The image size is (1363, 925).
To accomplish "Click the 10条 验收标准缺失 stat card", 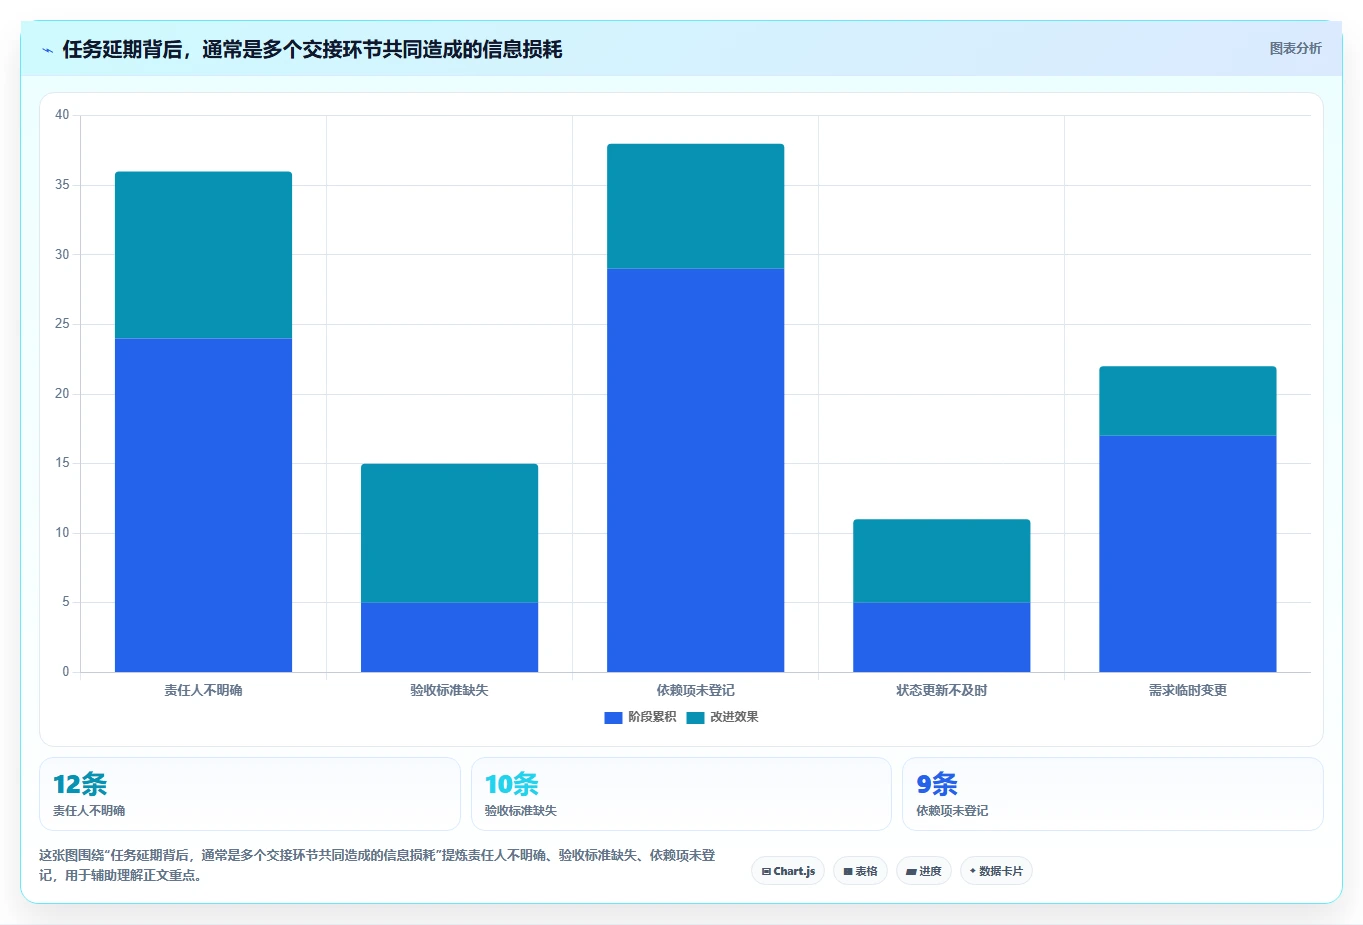I will pos(681,794).
